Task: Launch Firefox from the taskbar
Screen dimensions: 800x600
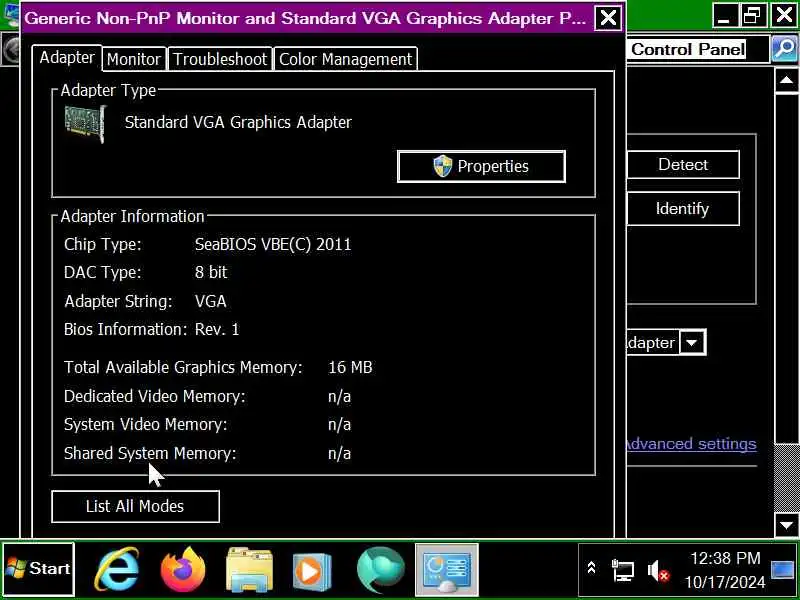Action: 183,569
